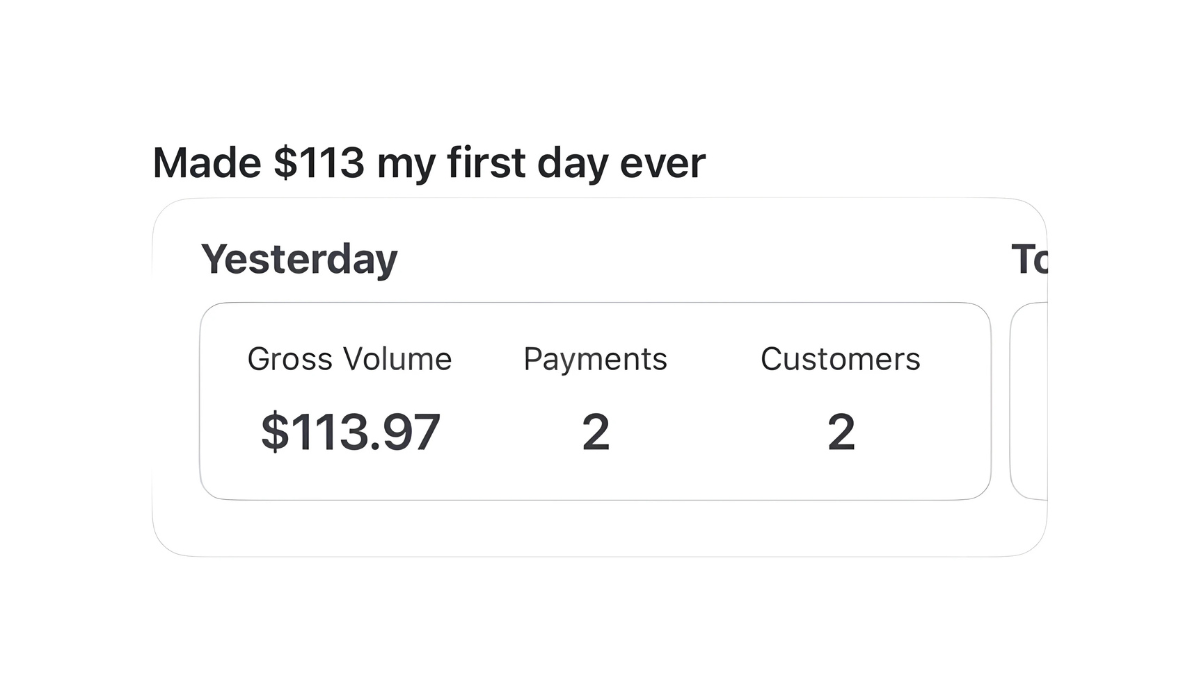The height and width of the screenshot is (700, 1200).
Task: Open the post title "Made $113 my first day ever"
Action: tap(428, 163)
